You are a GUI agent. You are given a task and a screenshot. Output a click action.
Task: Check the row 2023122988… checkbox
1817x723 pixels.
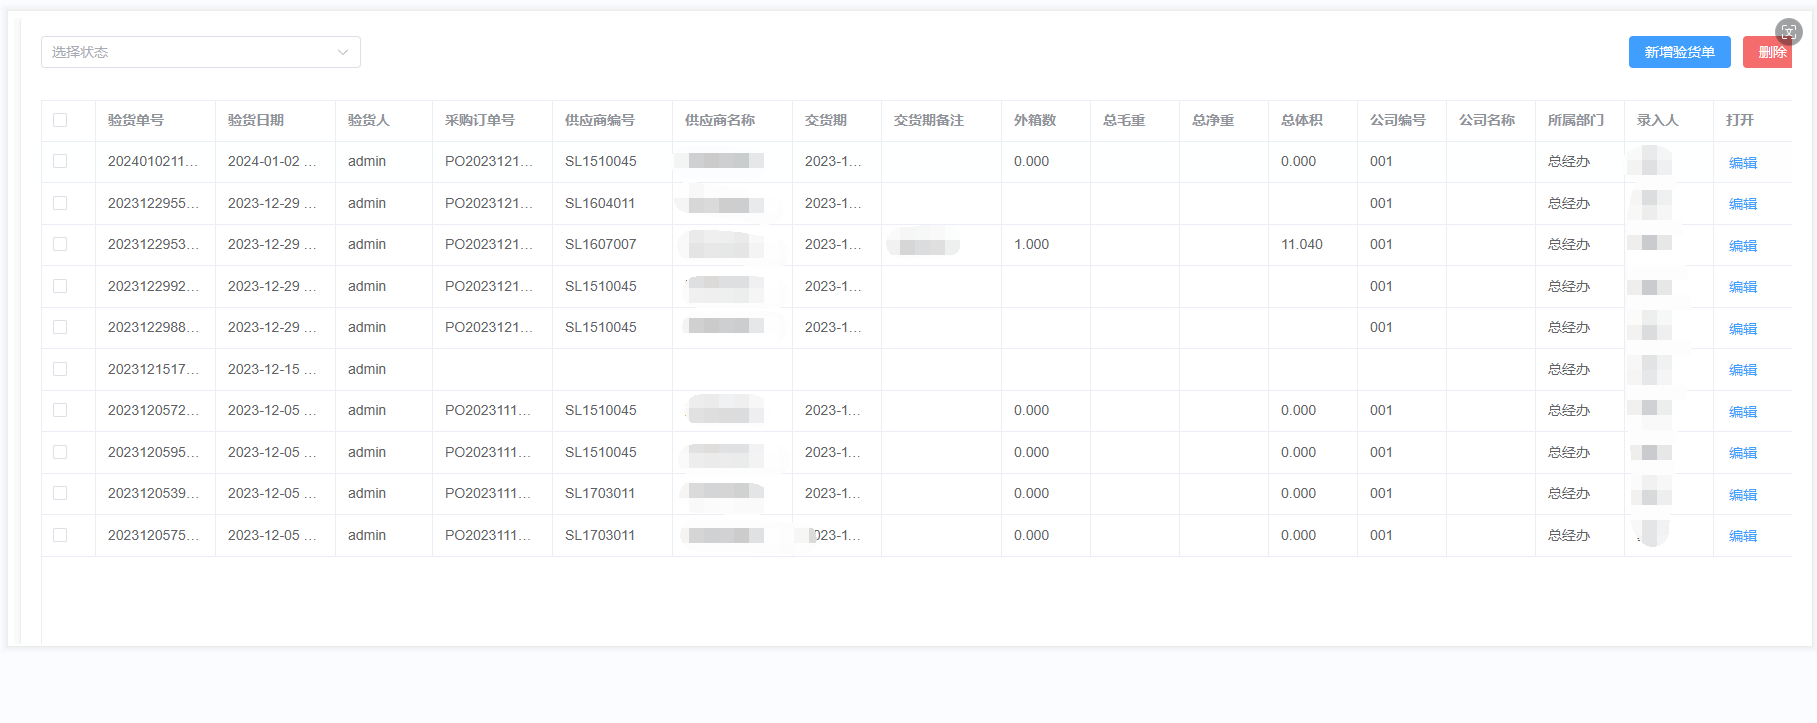[60, 327]
